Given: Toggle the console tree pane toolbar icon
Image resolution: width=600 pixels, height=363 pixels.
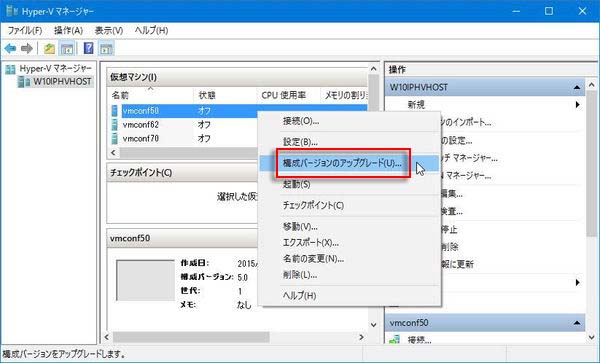Looking at the screenshot, I should point(67,49).
